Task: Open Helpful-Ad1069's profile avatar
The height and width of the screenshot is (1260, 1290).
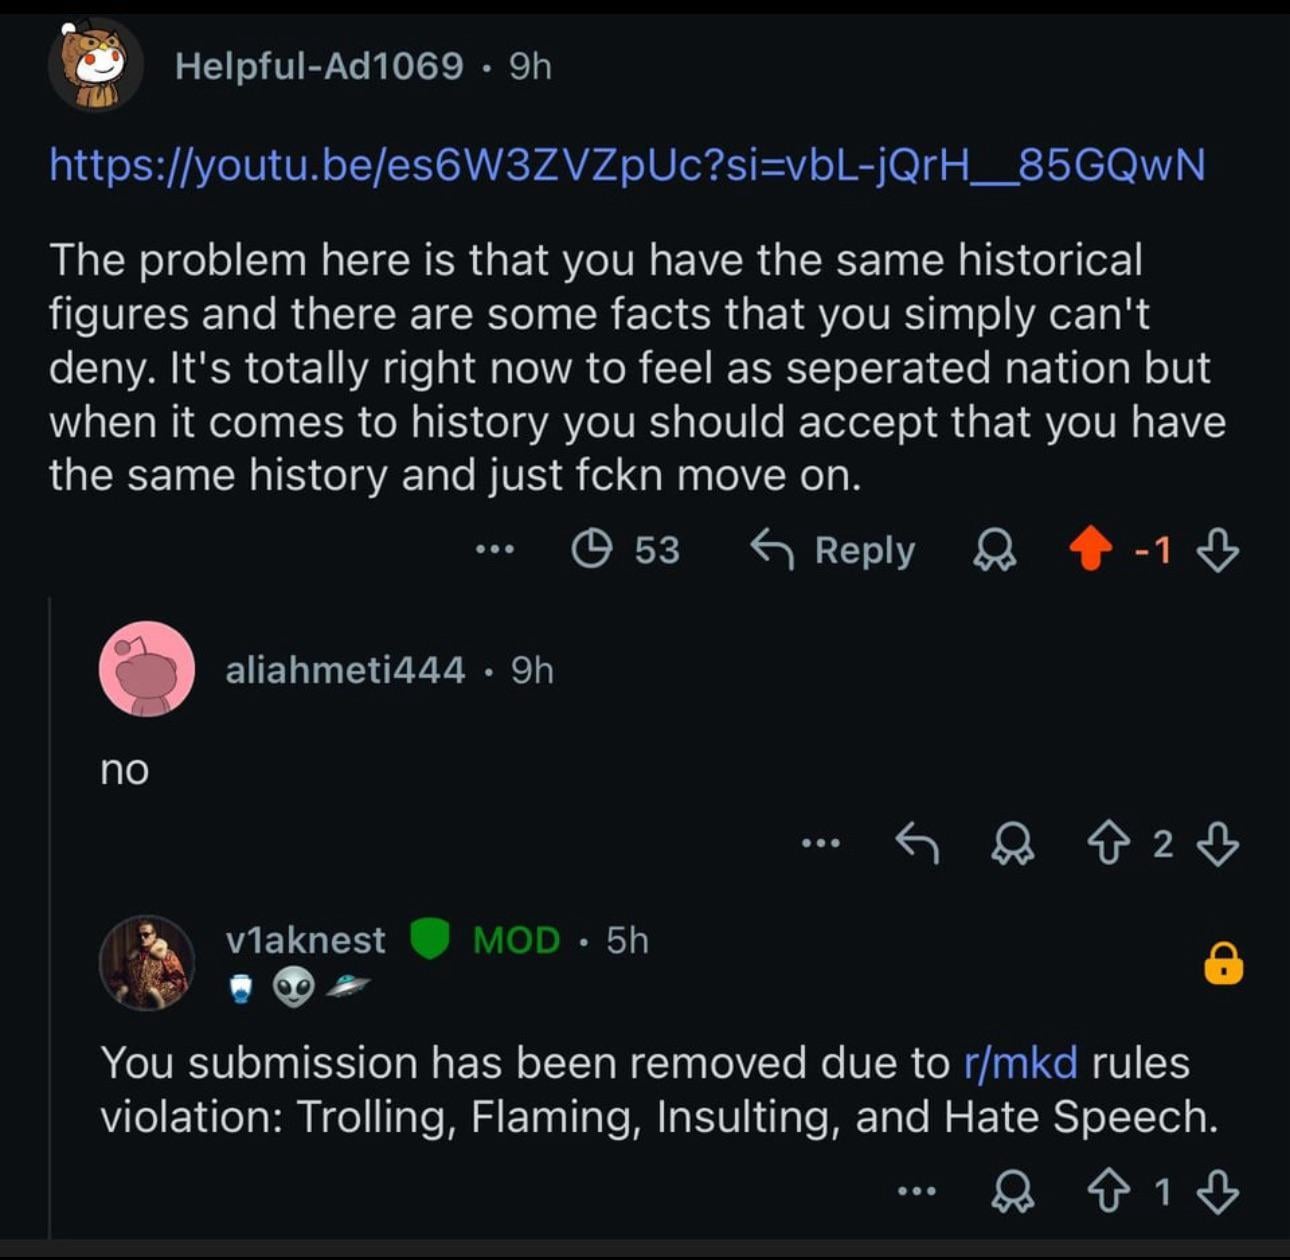Action: click(x=96, y=66)
